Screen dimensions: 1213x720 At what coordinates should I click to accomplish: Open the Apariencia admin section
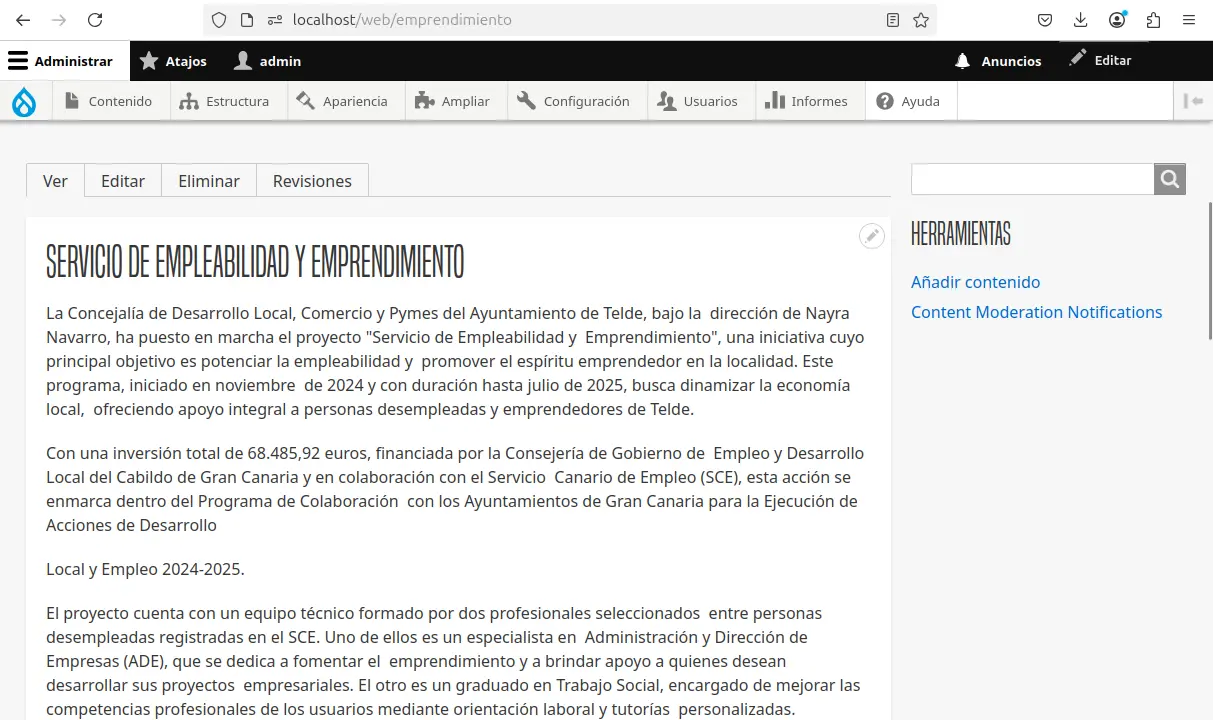pyautogui.click(x=344, y=100)
